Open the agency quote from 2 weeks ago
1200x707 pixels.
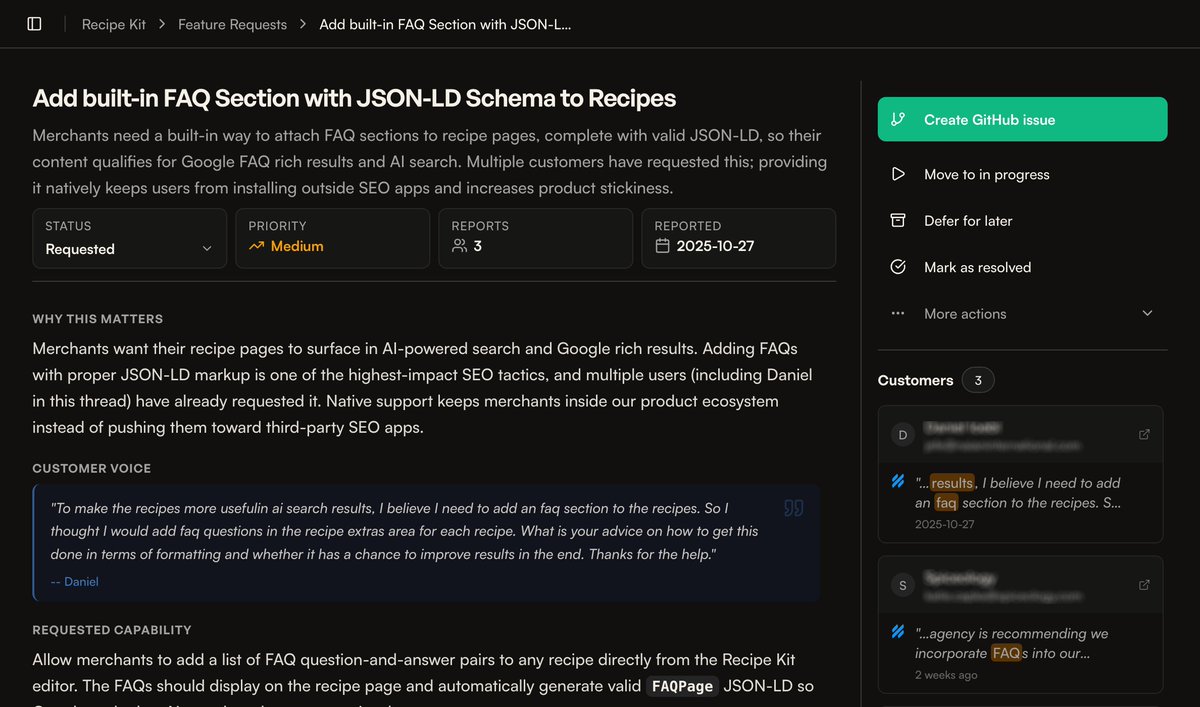tap(1020, 652)
